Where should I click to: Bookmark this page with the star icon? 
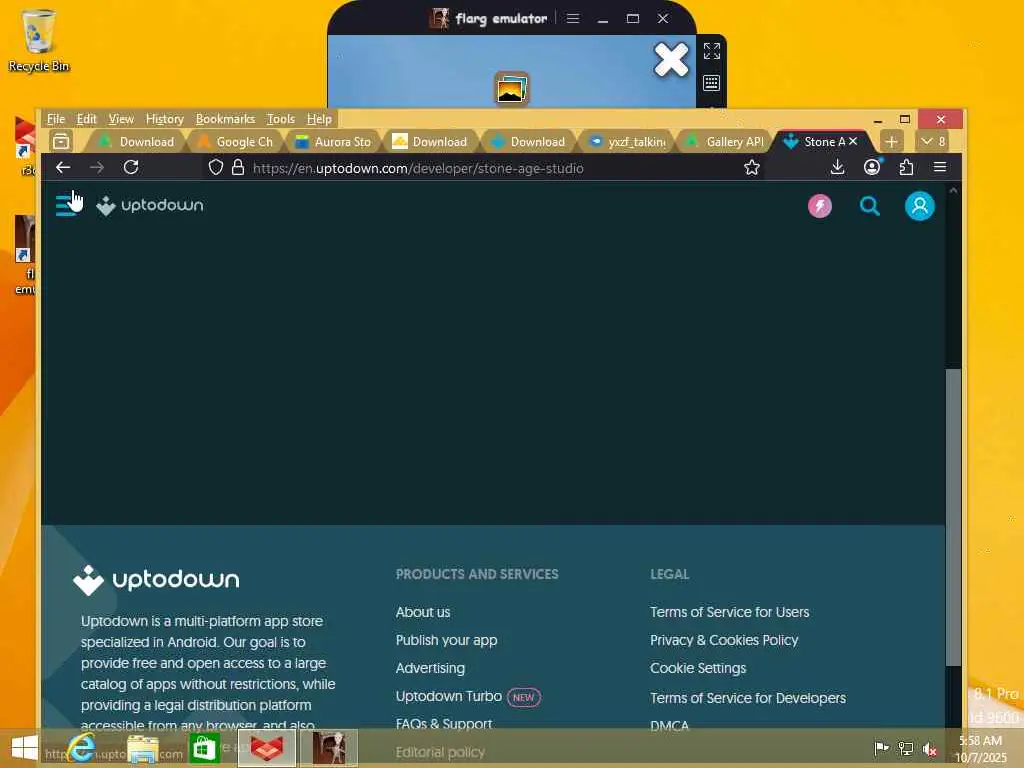click(x=752, y=168)
